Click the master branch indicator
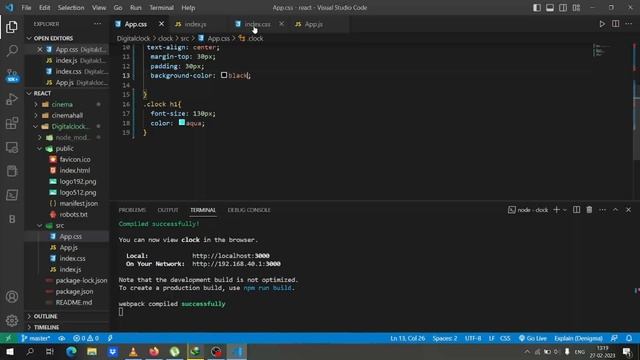Viewport: 640px width, 360px height. 36,338
